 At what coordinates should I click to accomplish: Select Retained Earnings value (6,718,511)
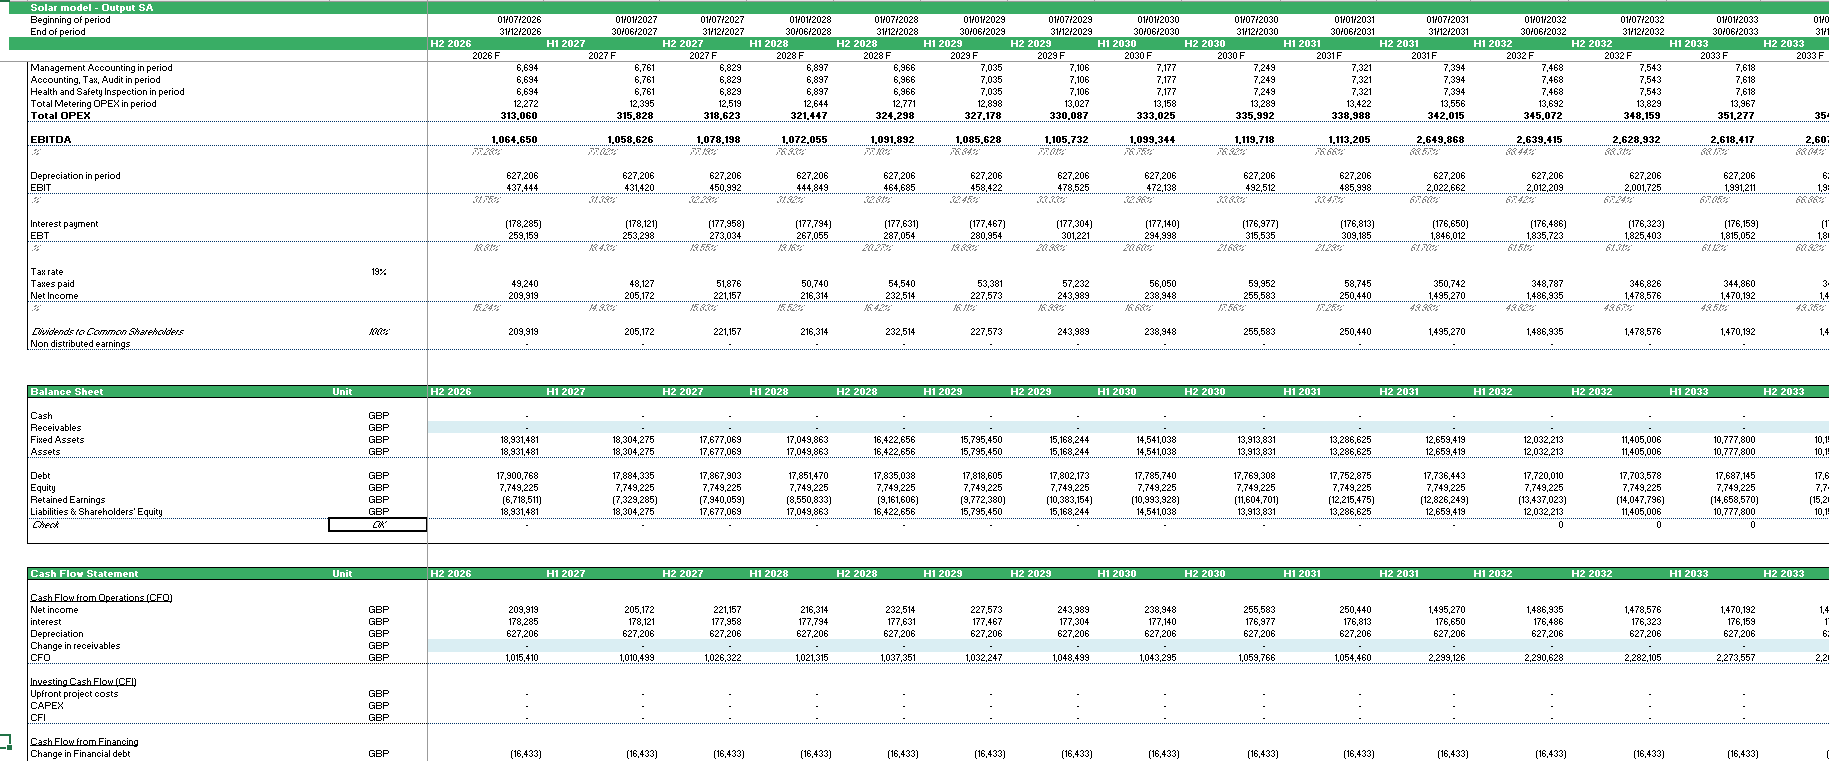click(519, 500)
